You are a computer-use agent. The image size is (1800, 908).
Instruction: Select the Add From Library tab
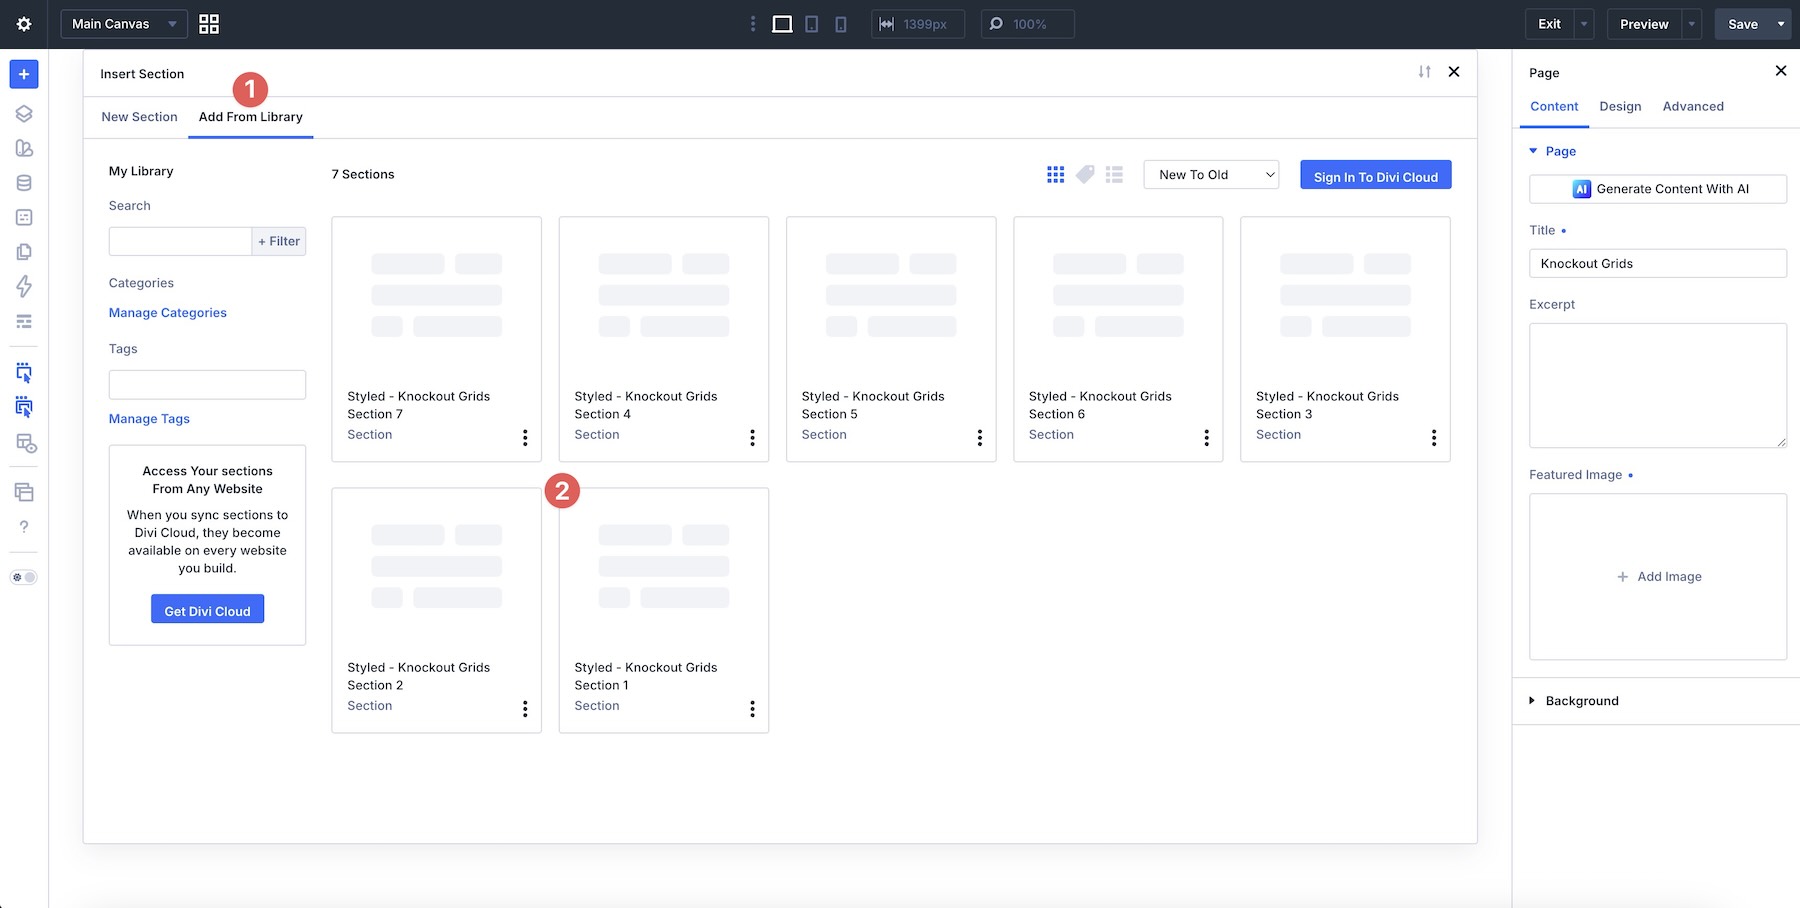pos(251,117)
